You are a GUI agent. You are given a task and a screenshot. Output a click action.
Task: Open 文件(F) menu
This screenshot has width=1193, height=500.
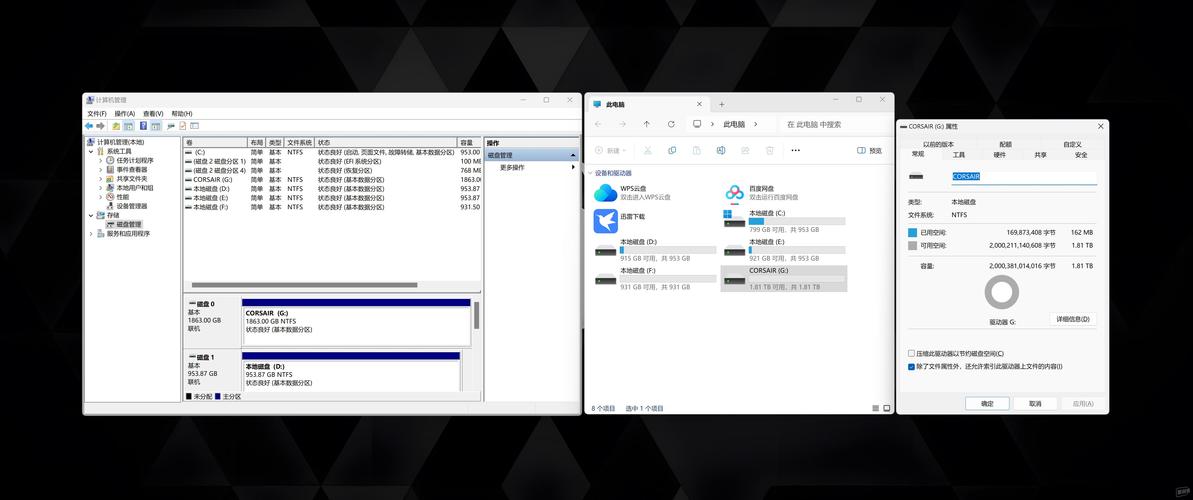(x=97, y=113)
